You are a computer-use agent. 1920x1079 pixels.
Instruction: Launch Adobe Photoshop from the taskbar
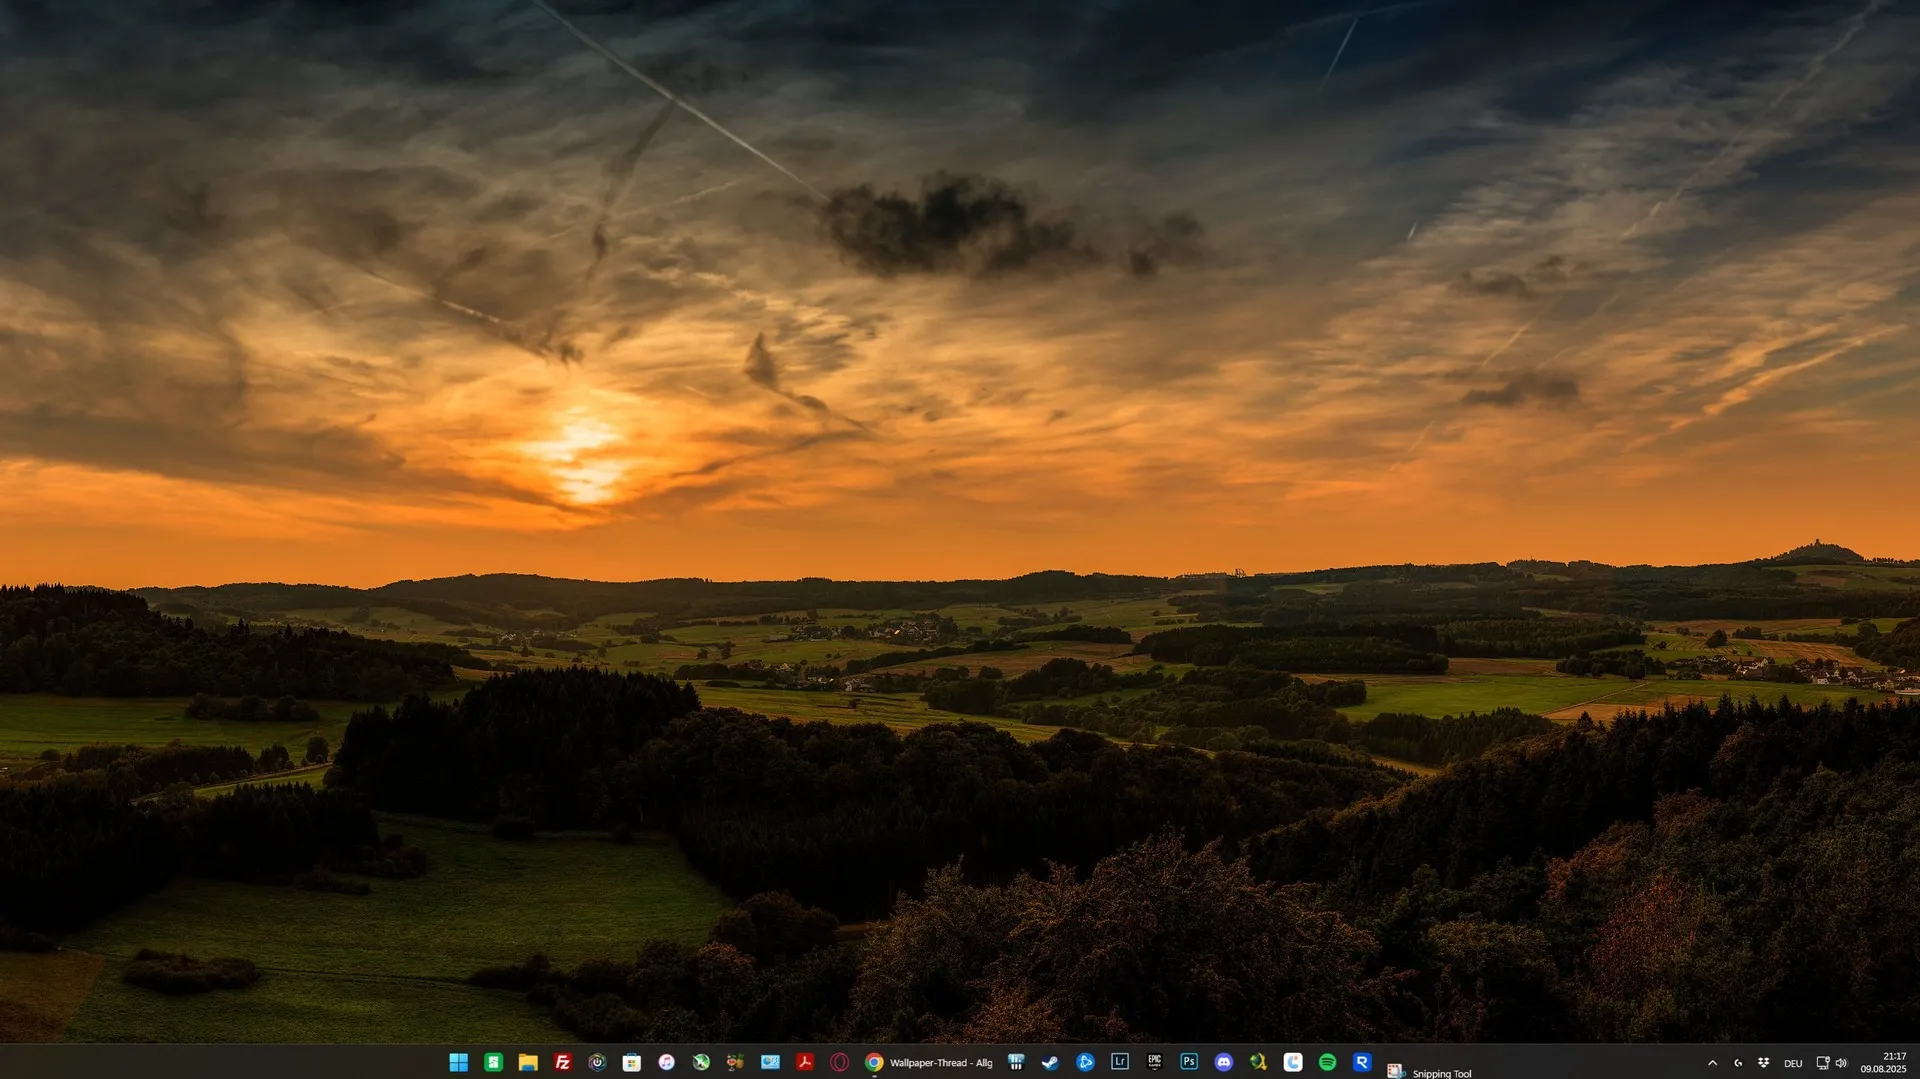tap(1189, 1062)
